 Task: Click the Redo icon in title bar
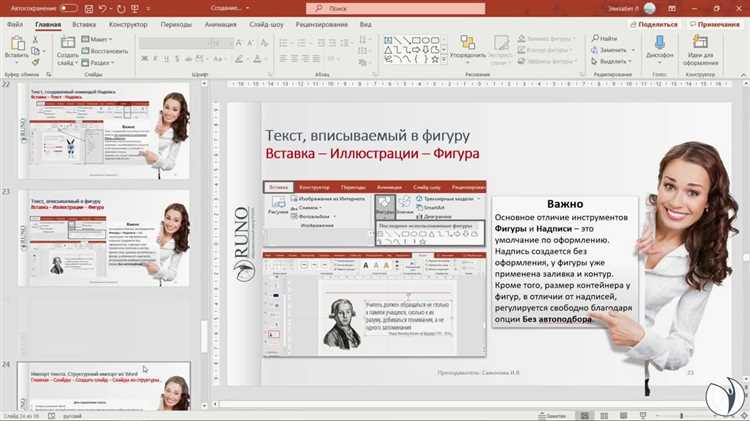pos(121,9)
